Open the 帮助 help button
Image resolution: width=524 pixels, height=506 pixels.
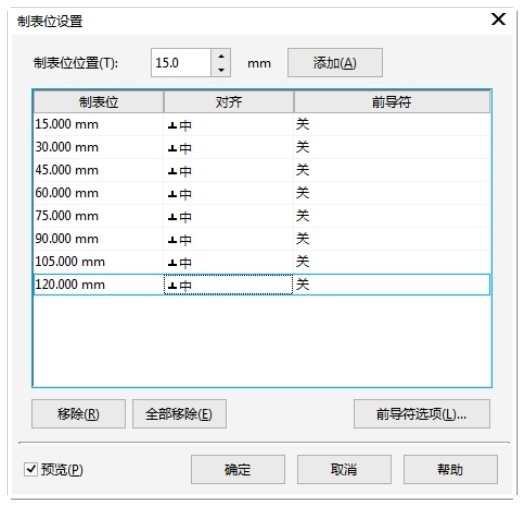point(450,469)
